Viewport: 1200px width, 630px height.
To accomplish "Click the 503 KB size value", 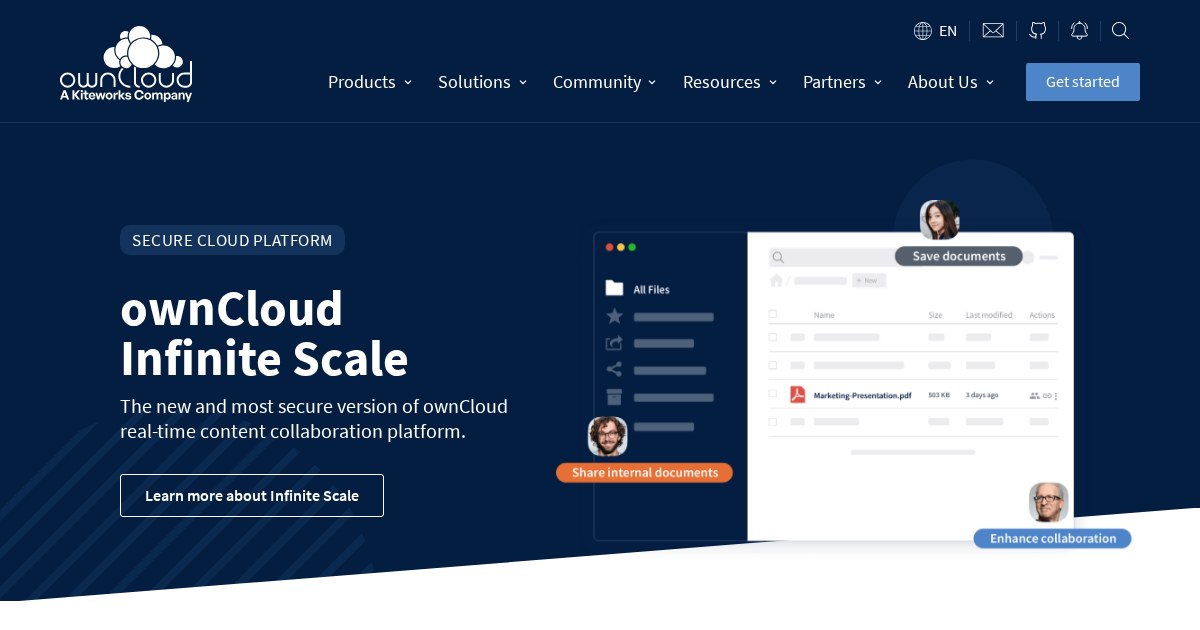I will 939,395.
